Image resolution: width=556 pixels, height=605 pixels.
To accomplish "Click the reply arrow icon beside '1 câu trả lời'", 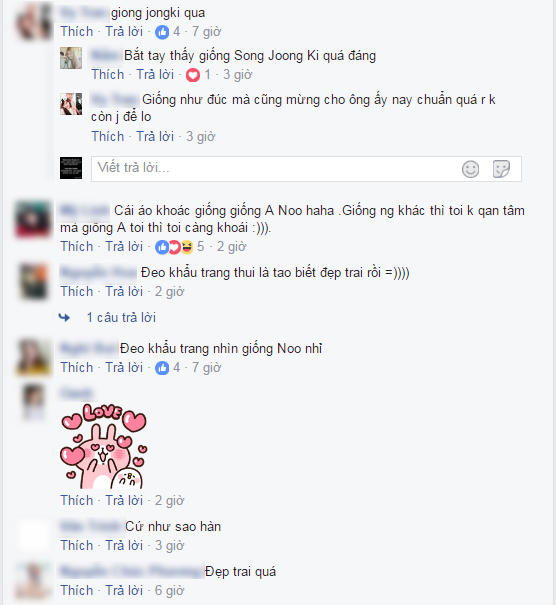I will coord(64,318).
